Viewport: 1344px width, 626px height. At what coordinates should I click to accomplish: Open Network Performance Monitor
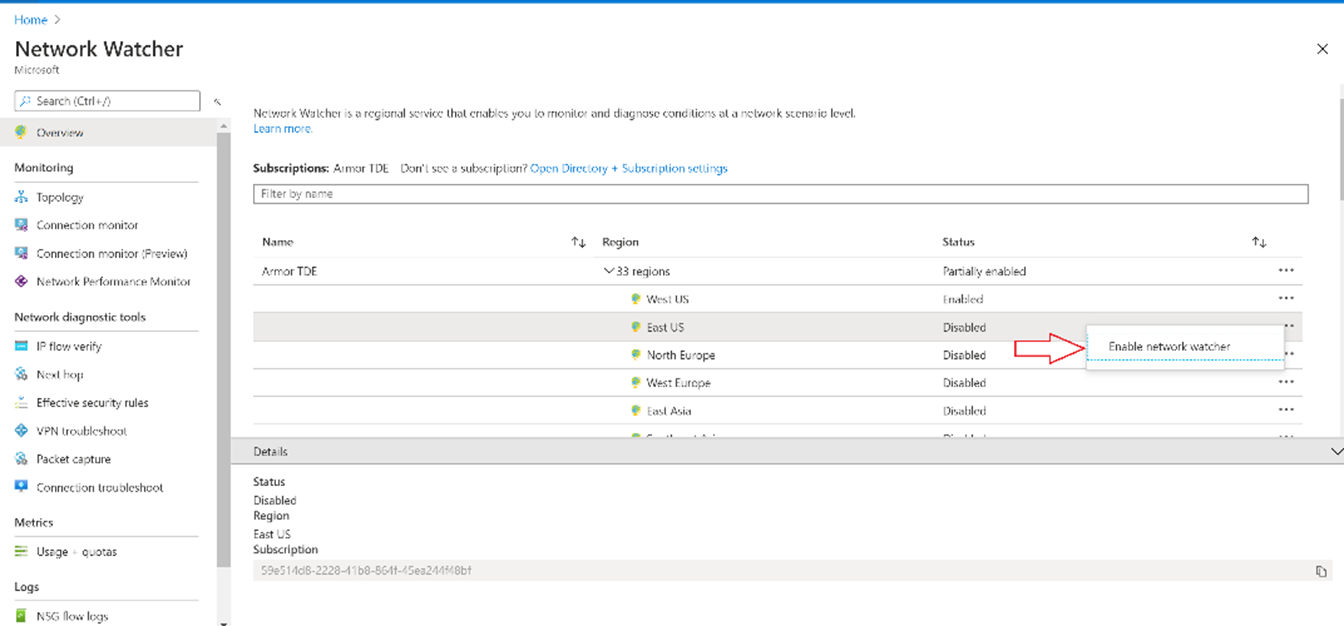[113, 281]
